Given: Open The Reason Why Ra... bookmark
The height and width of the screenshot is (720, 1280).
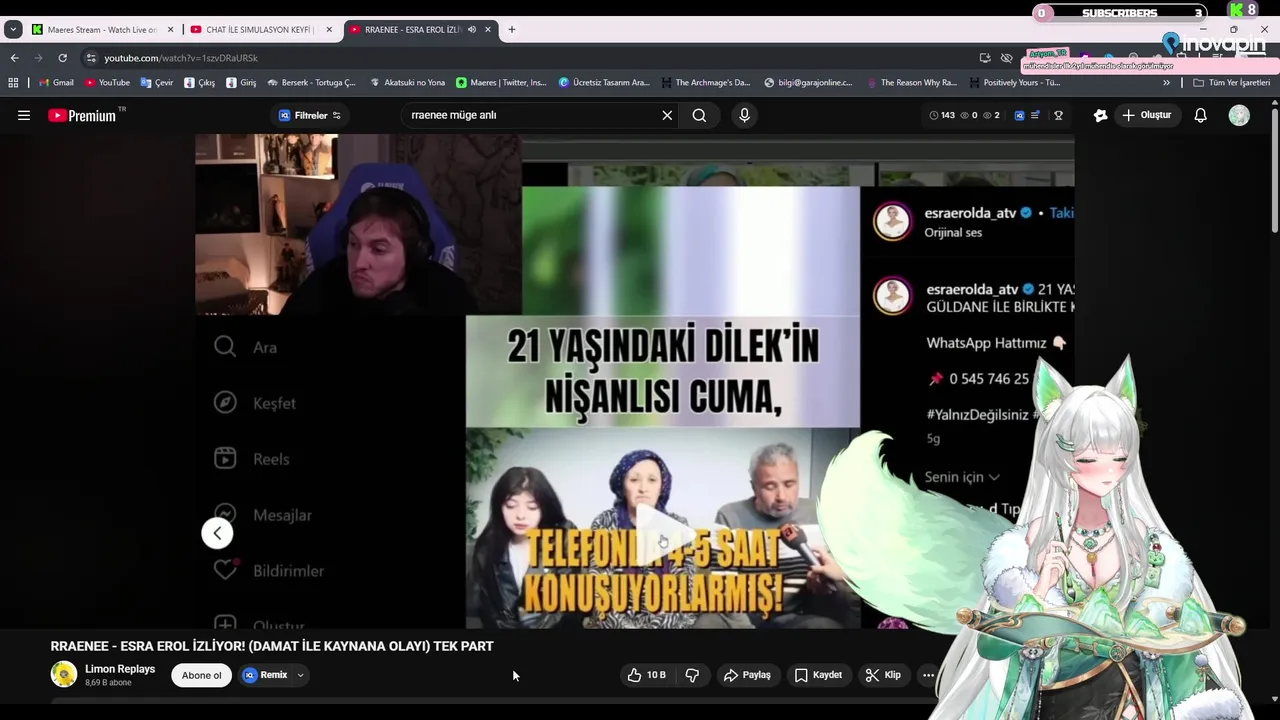Looking at the screenshot, I should (x=911, y=83).
